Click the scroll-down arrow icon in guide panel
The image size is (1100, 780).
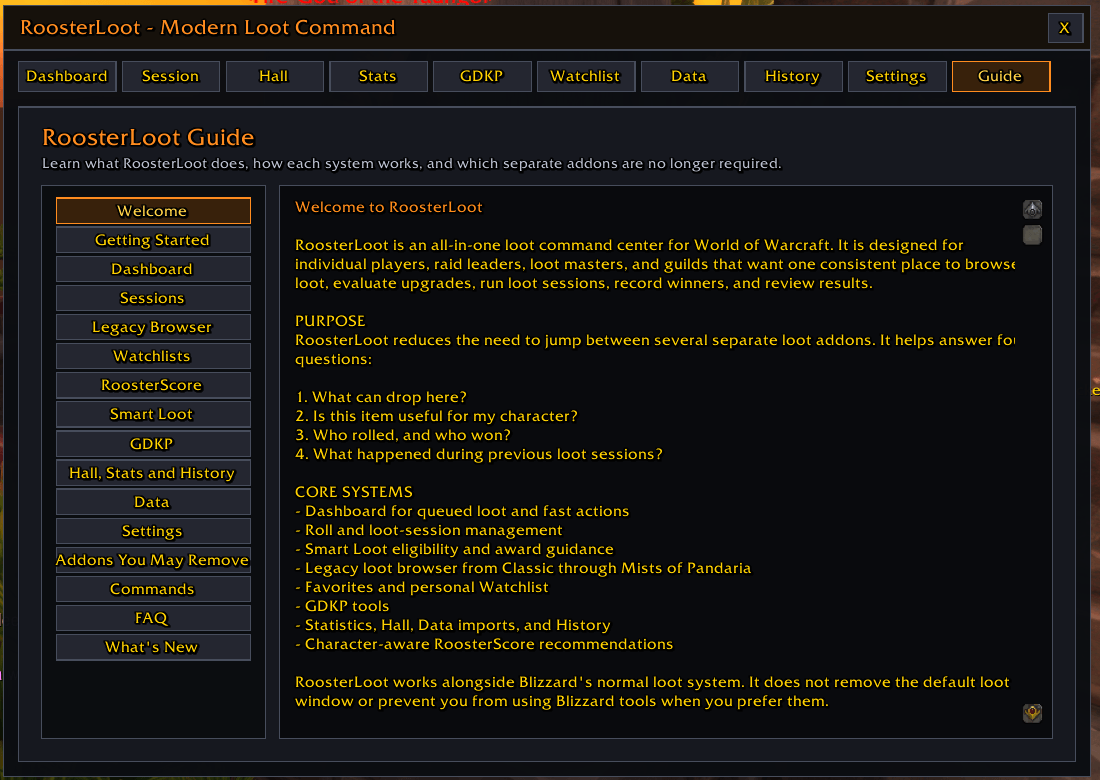[1032, 713]
